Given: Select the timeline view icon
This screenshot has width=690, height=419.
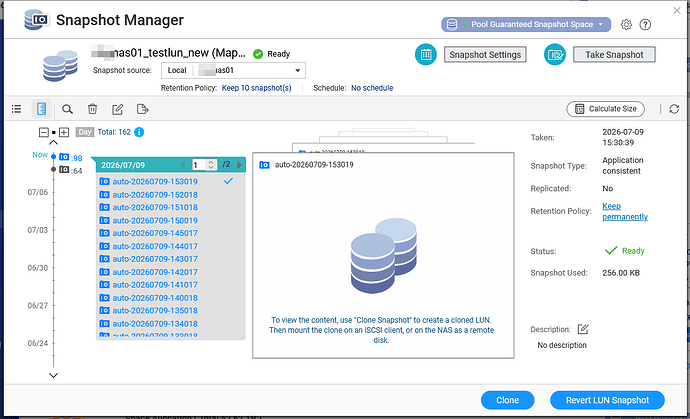Looking at the screenshot, I should pyautogui.click(x=41, y=109).
